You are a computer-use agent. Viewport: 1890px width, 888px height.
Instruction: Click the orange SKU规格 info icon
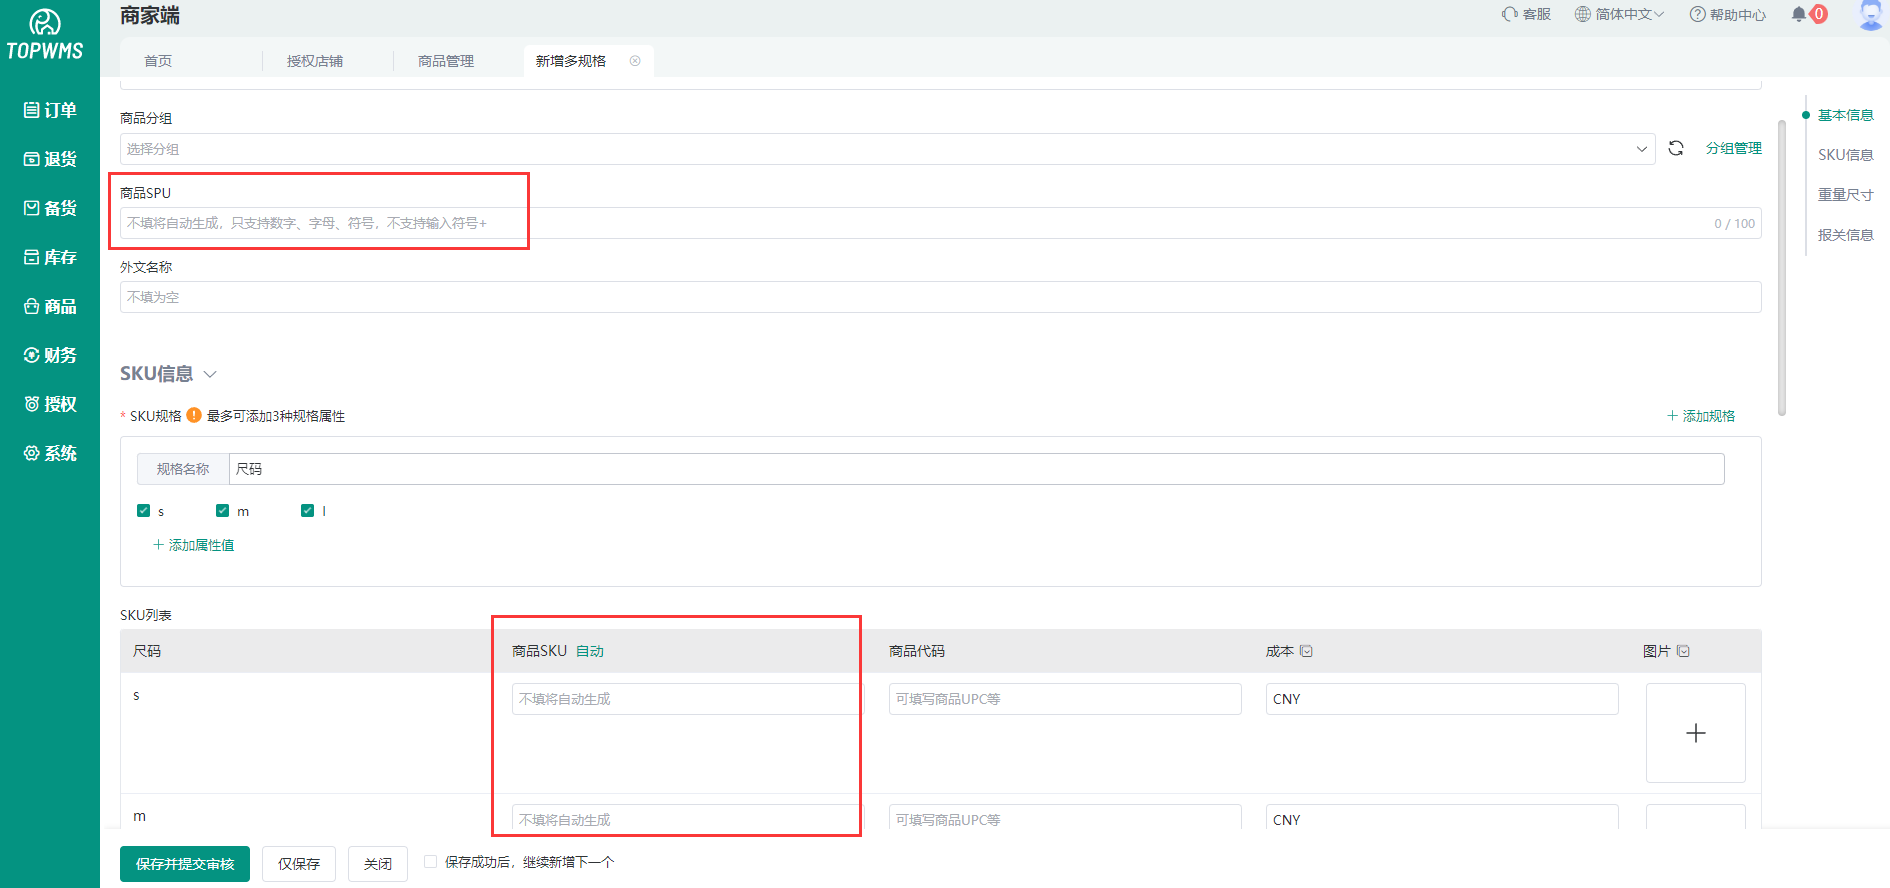point(194,415)
